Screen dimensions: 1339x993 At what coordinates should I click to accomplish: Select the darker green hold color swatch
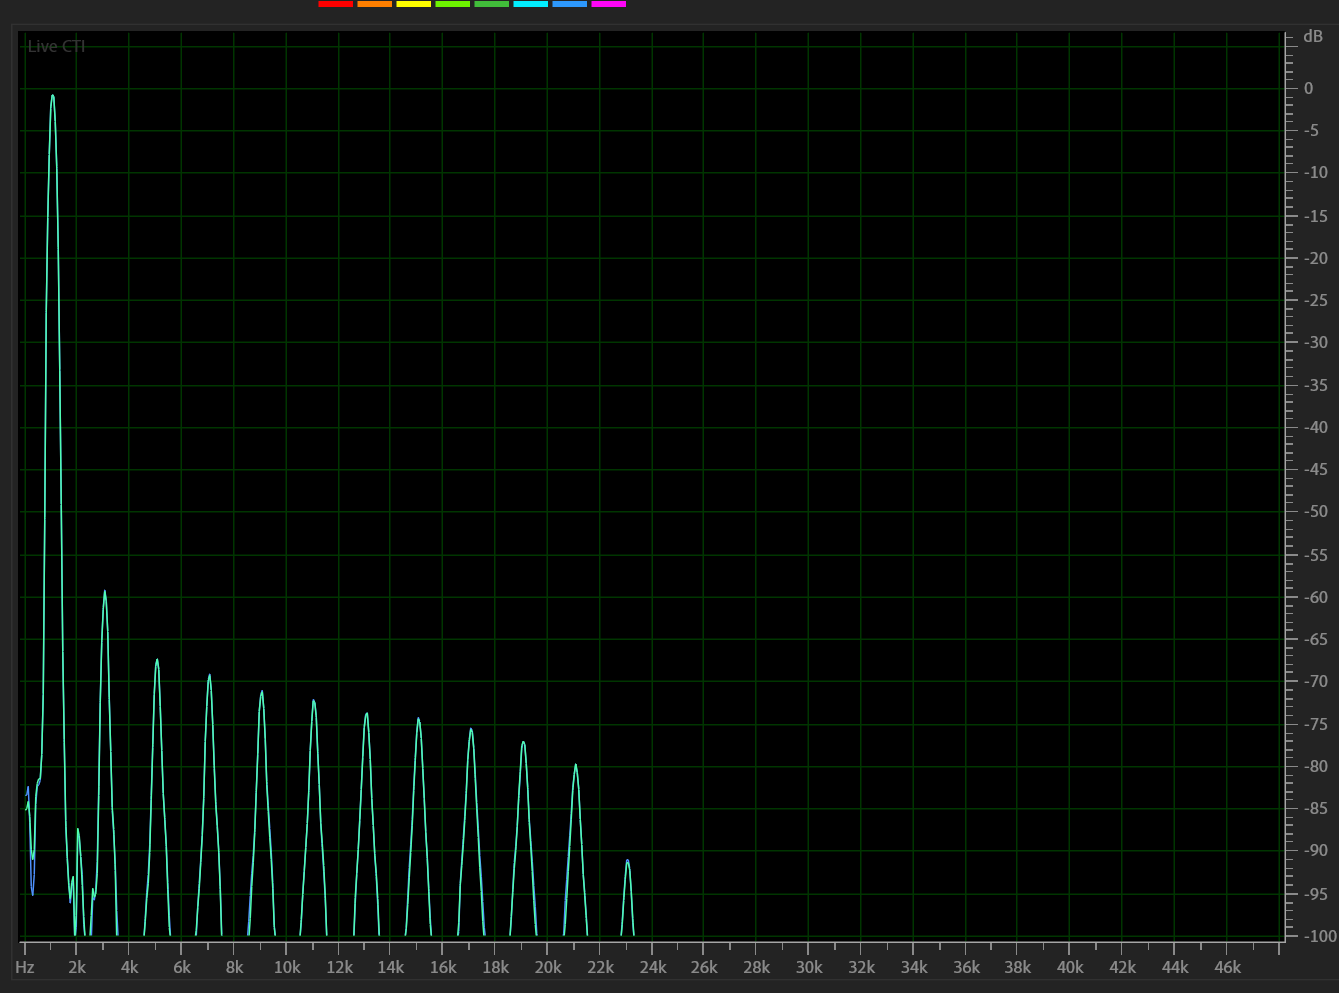click(491, 4)
